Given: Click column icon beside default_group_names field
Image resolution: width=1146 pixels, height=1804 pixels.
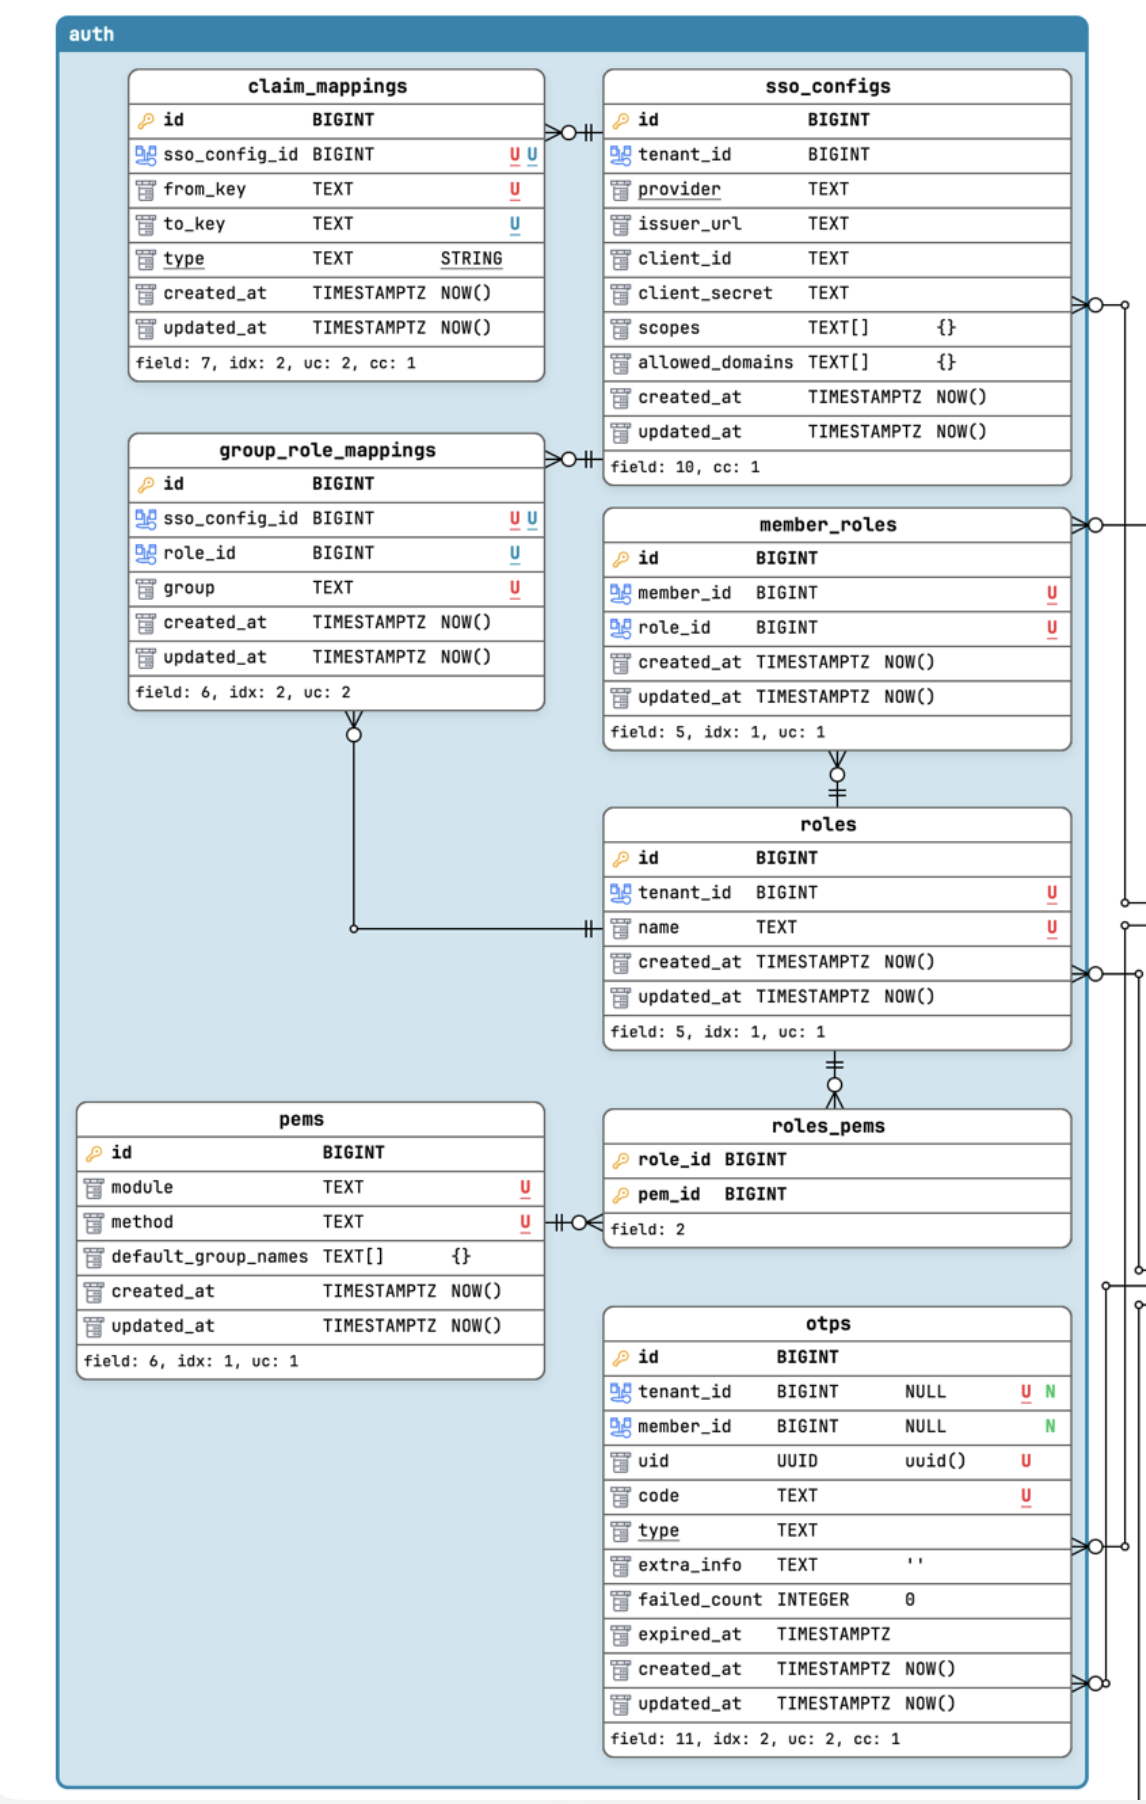Looking at the screenshot, I should (x=94, y=1257).
